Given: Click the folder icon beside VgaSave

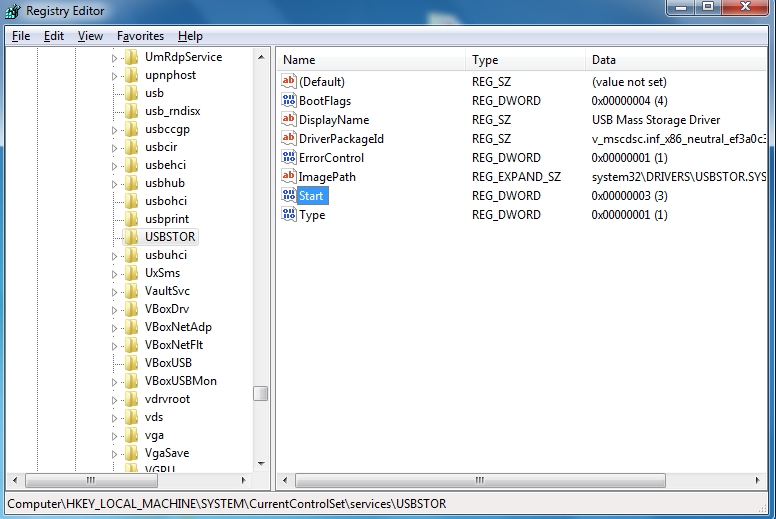Looking at the screenshot, I should click(x=131, y=453).
